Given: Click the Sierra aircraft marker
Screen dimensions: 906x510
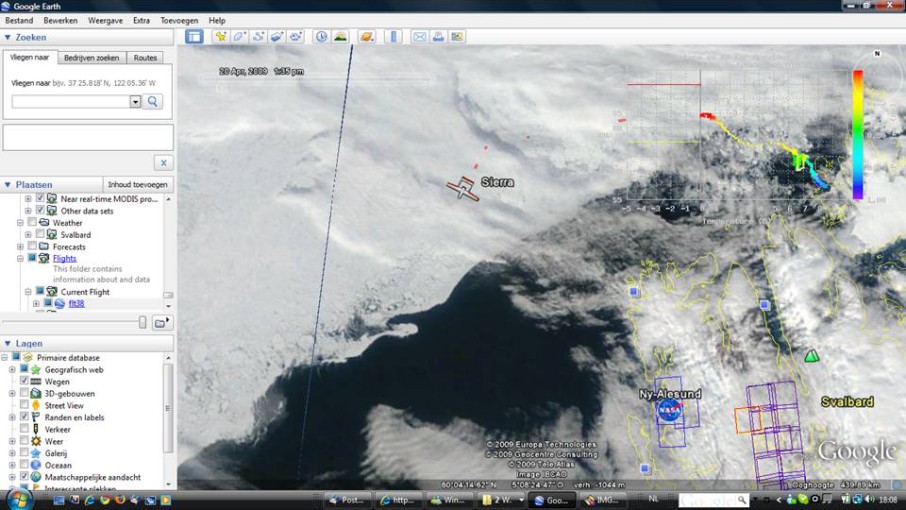Looking at the screenshot, I should pos(463,188).
